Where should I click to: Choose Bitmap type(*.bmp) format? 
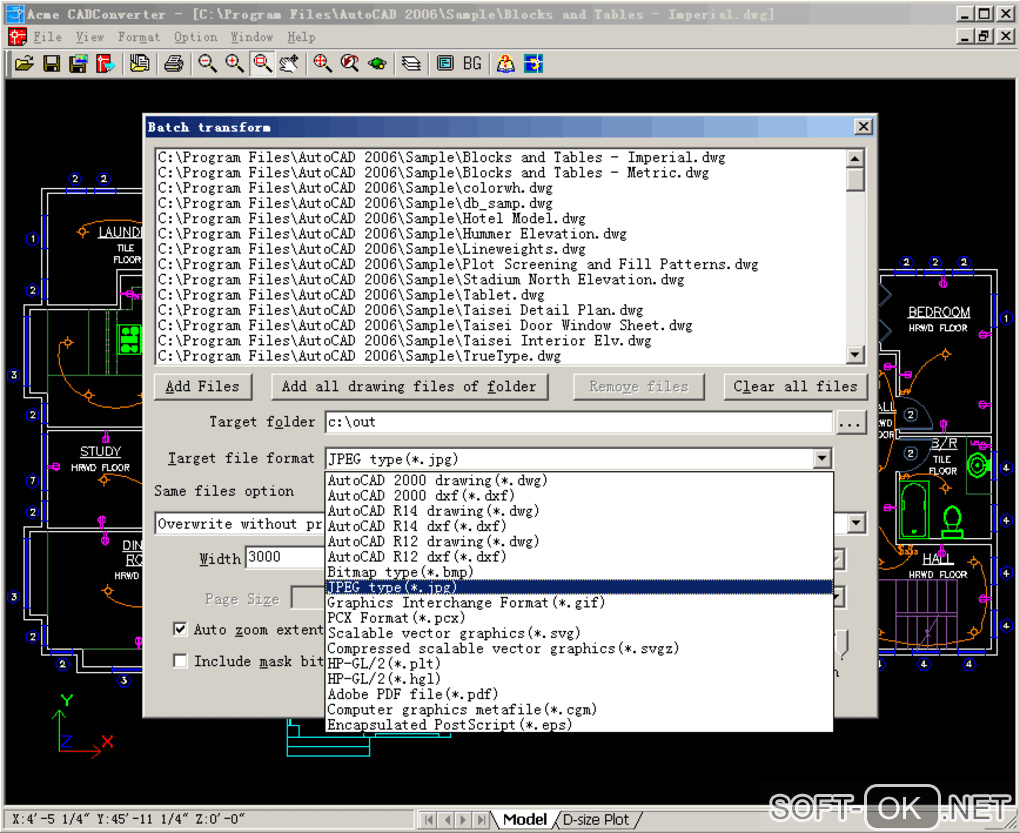tap(579, 572)
